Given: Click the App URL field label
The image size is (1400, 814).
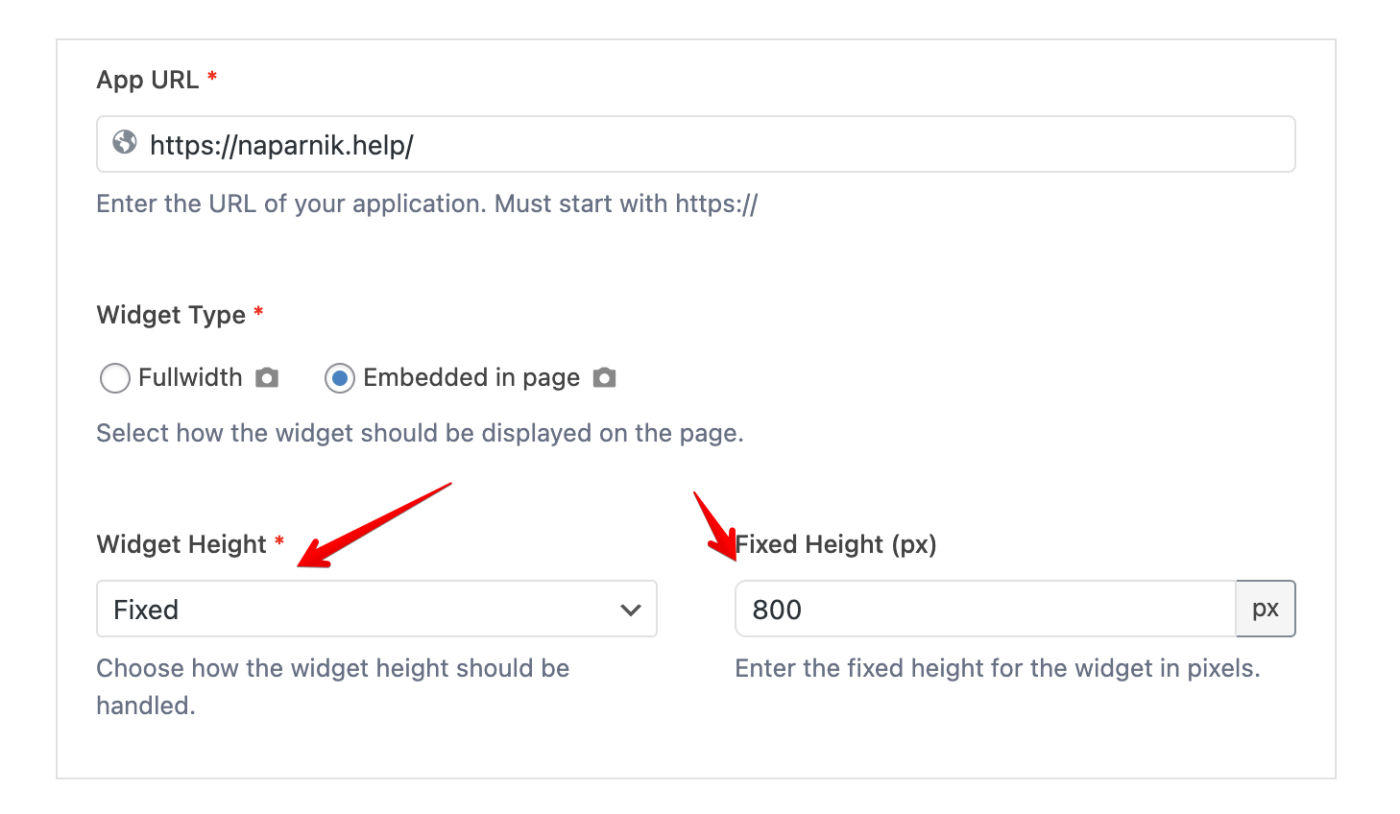Looking at the screenshot, I should pos(147,80).
